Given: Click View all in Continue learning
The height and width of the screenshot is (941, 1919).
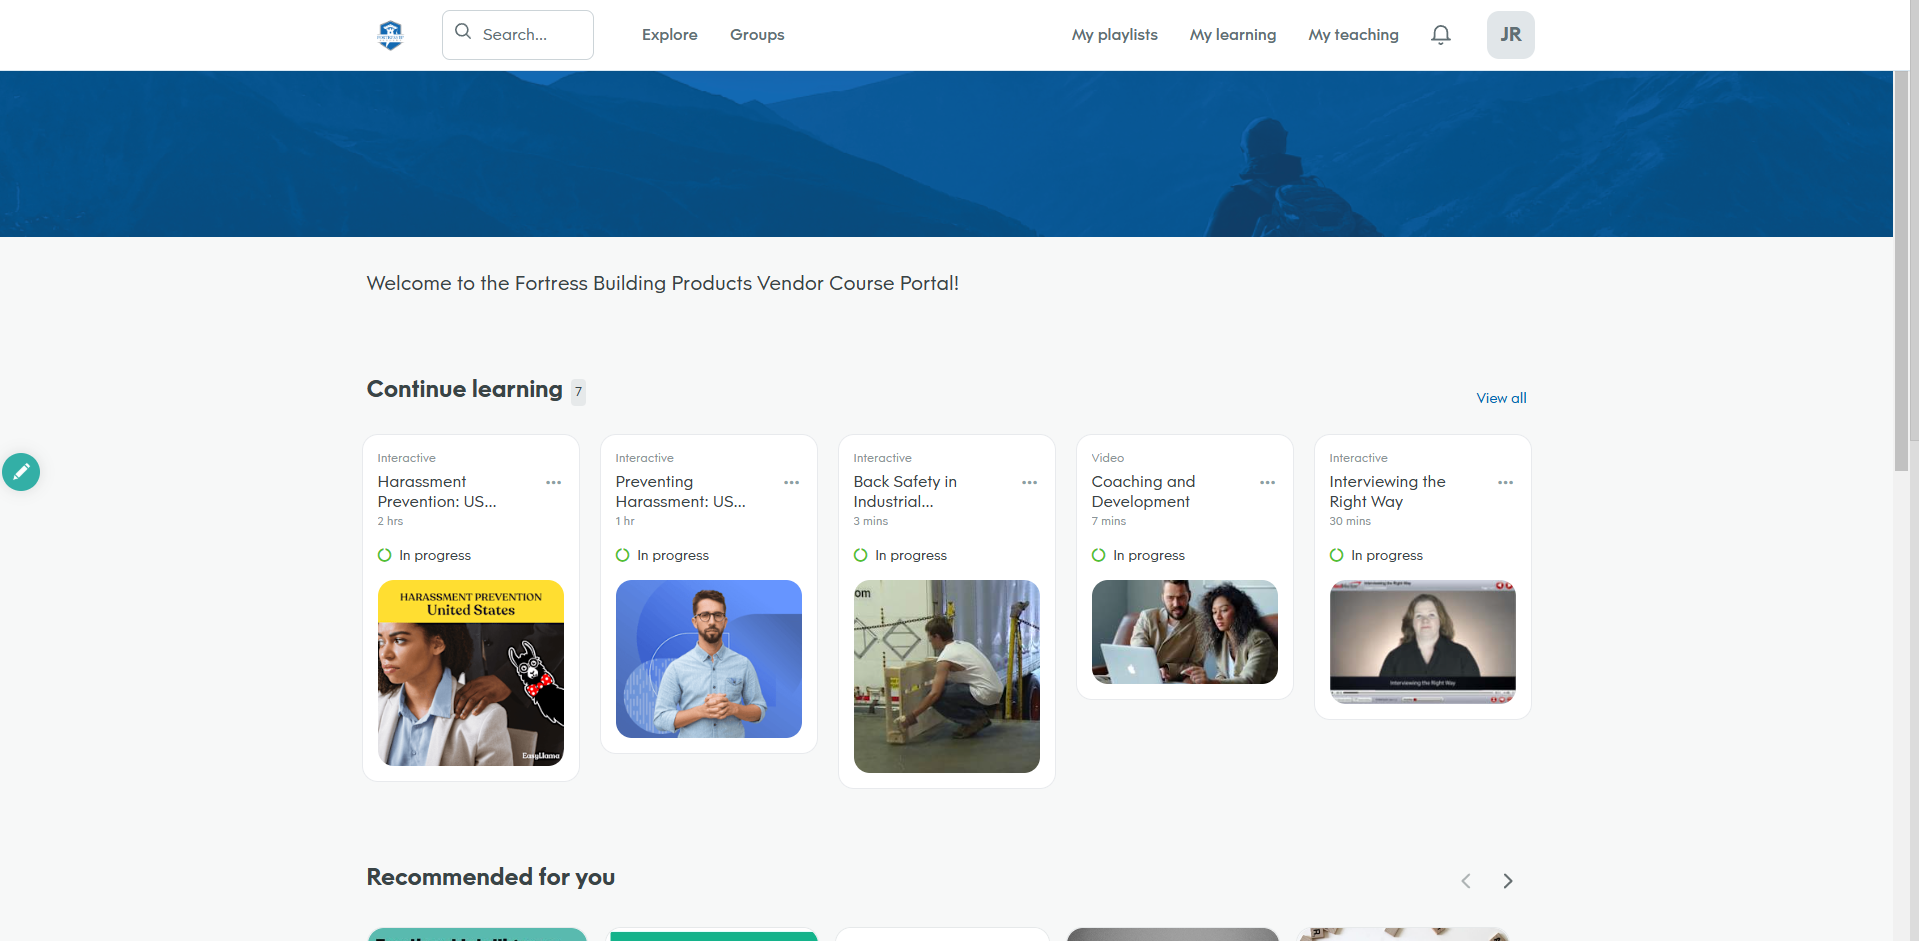Looking at the screenshot, I should [1501, 398].
